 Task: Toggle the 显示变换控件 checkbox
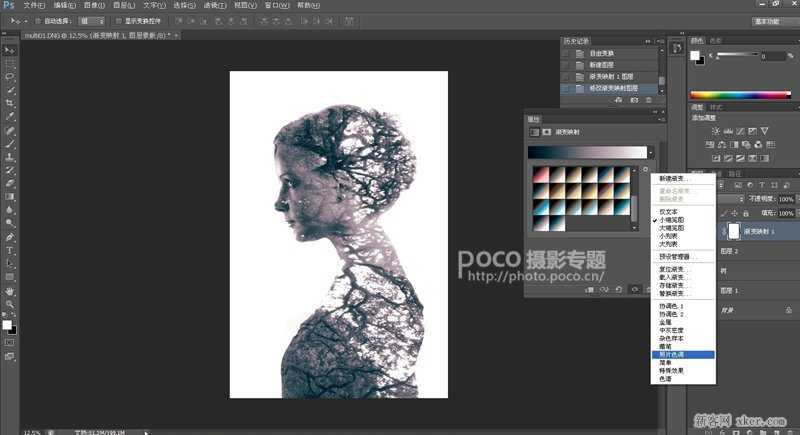(119, 20)
